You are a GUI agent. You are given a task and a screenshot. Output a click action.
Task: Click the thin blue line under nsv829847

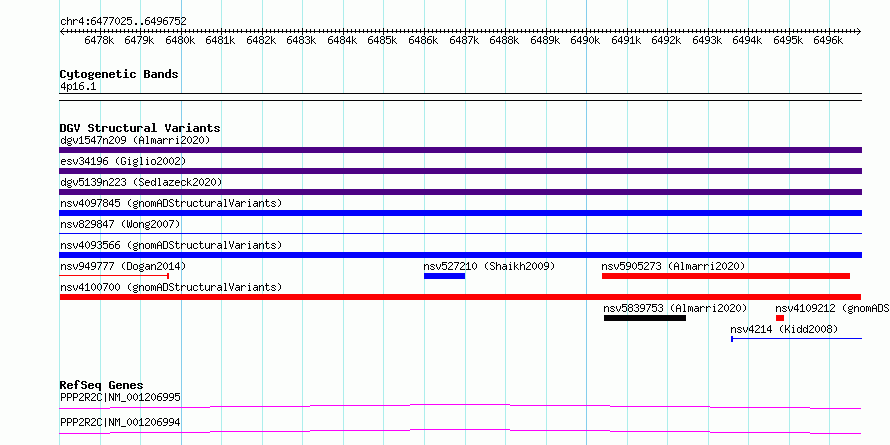(460, 233)
